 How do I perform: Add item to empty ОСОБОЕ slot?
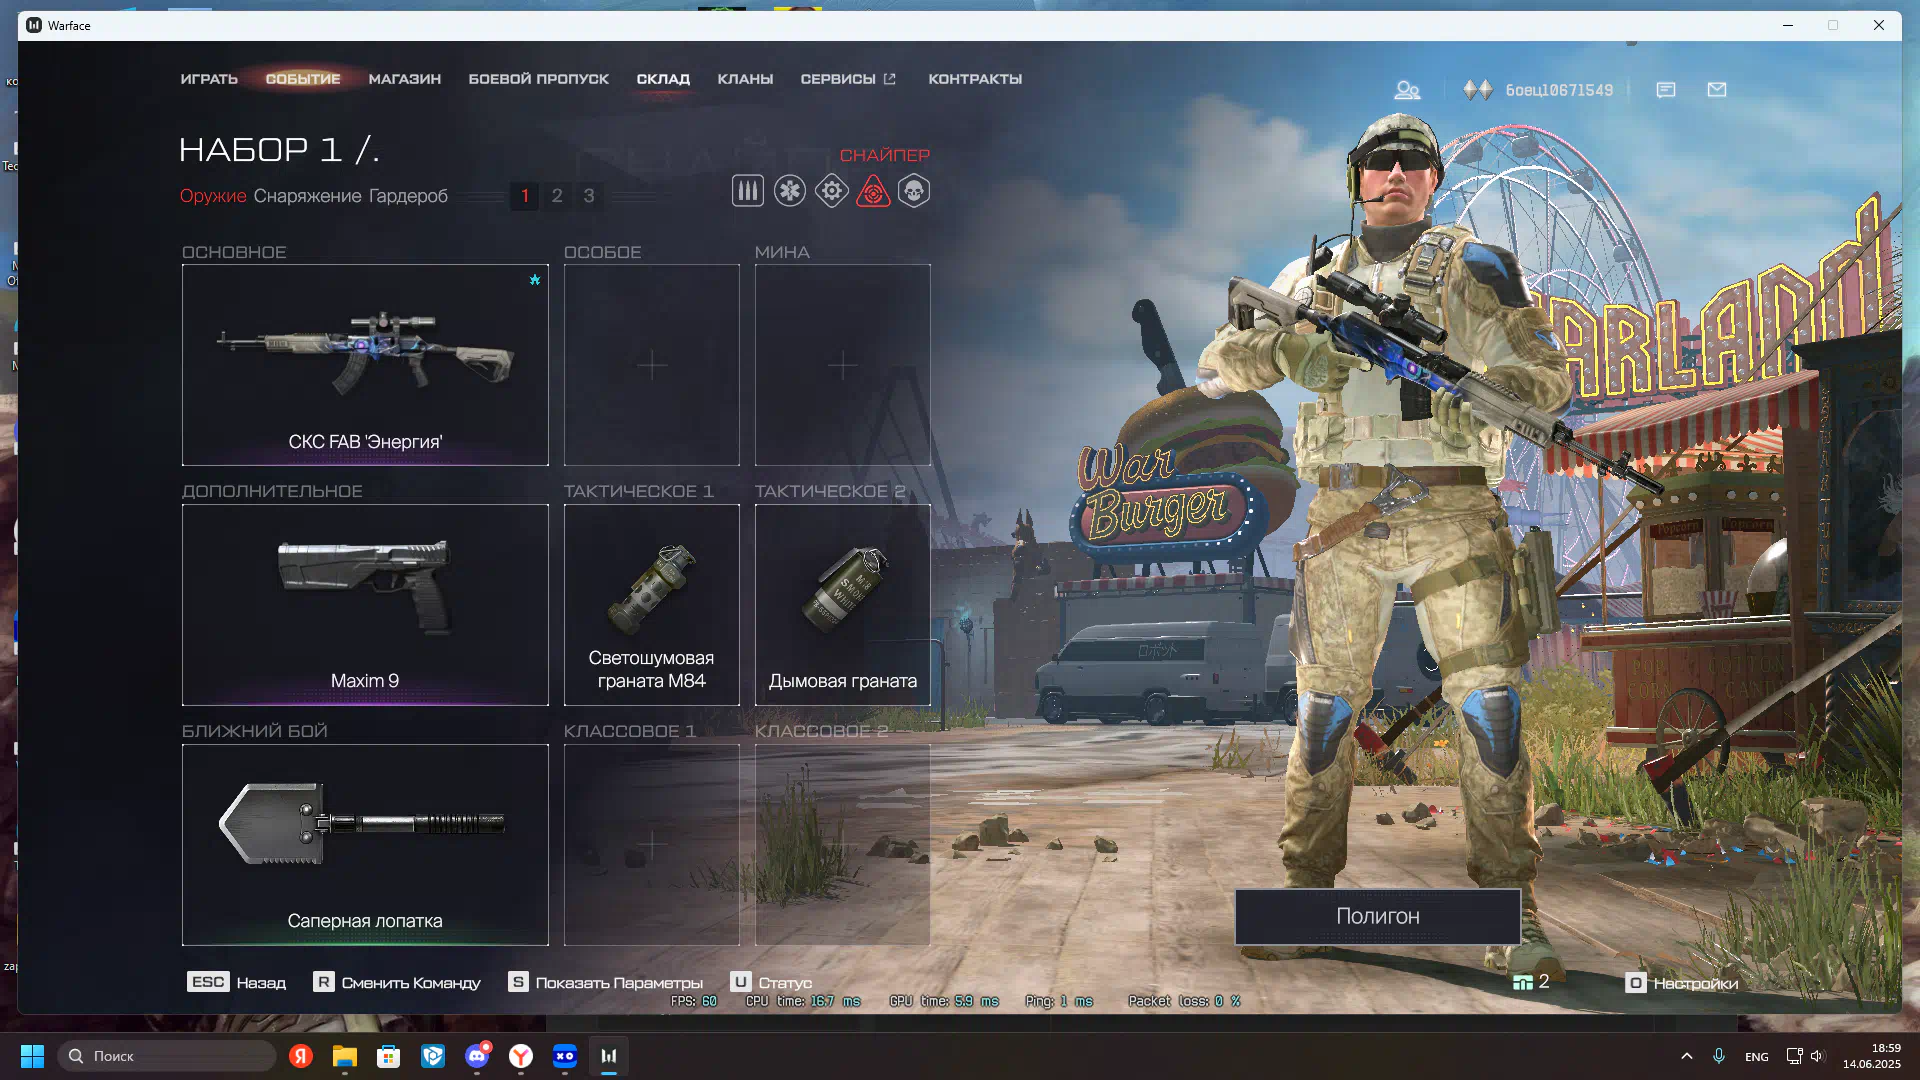coord(652,365)
